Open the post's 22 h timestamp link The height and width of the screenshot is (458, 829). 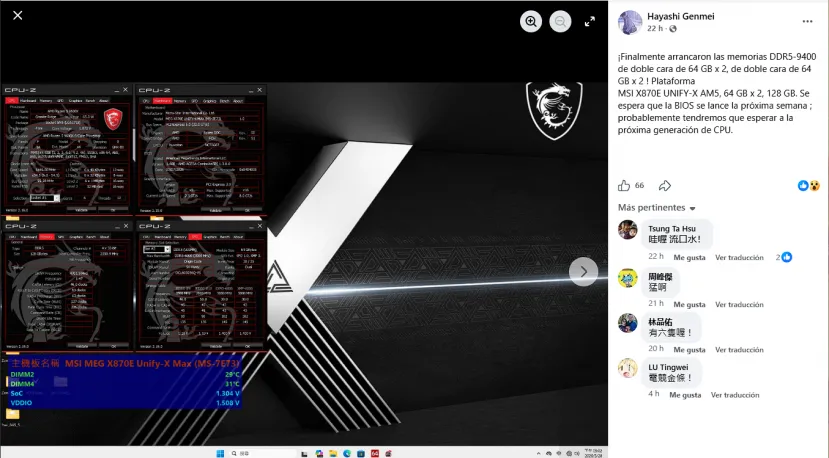(655, 29)
